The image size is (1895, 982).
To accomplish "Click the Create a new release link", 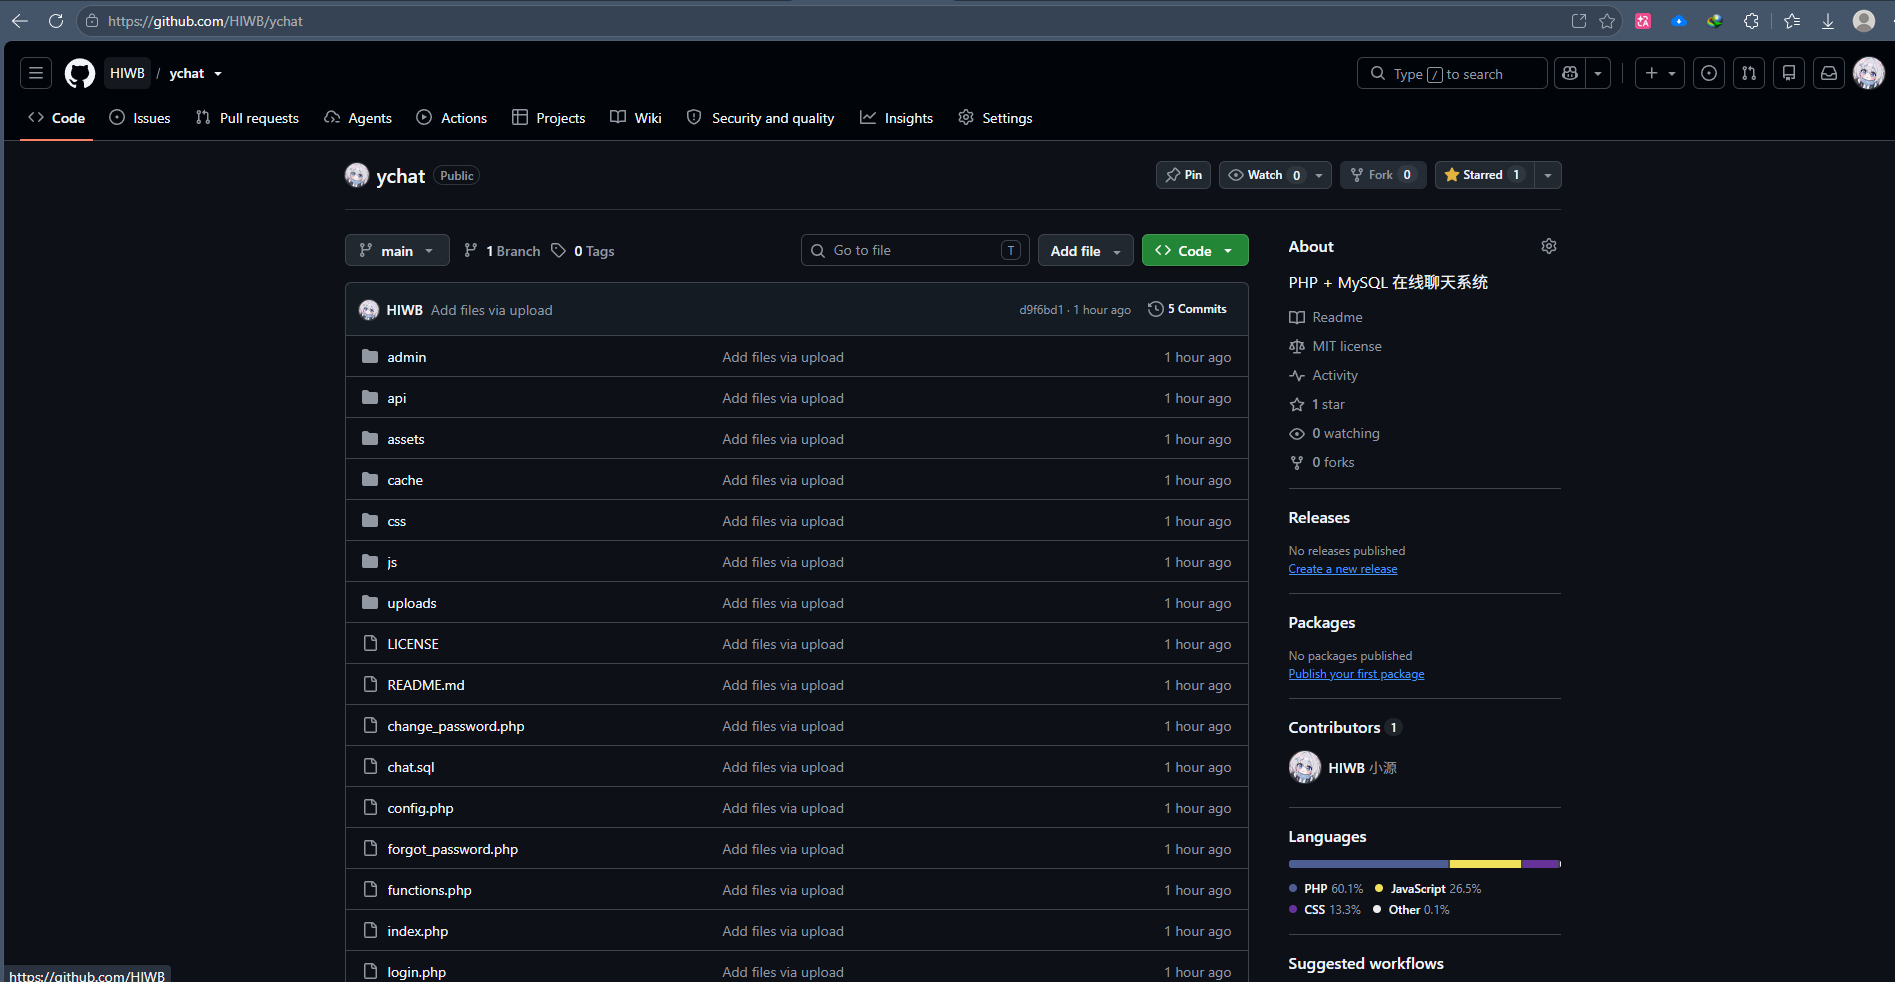I will (1343, 569).
